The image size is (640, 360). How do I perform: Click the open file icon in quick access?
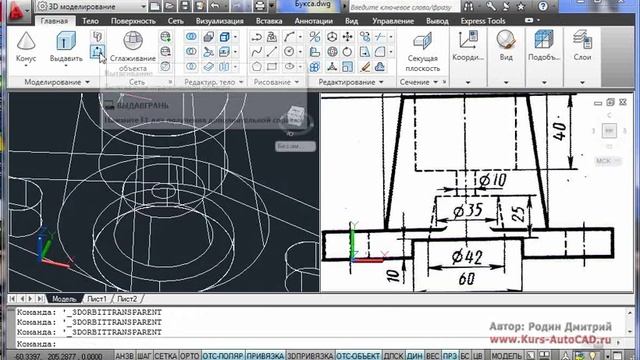coord(169,6)
